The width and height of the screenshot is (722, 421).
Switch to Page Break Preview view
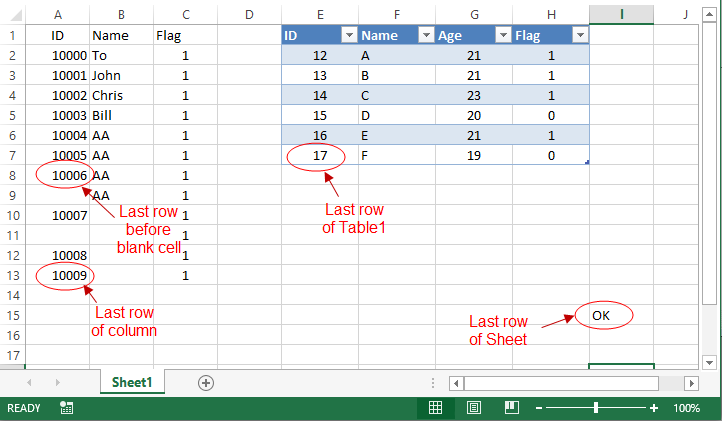pos(511,408)
